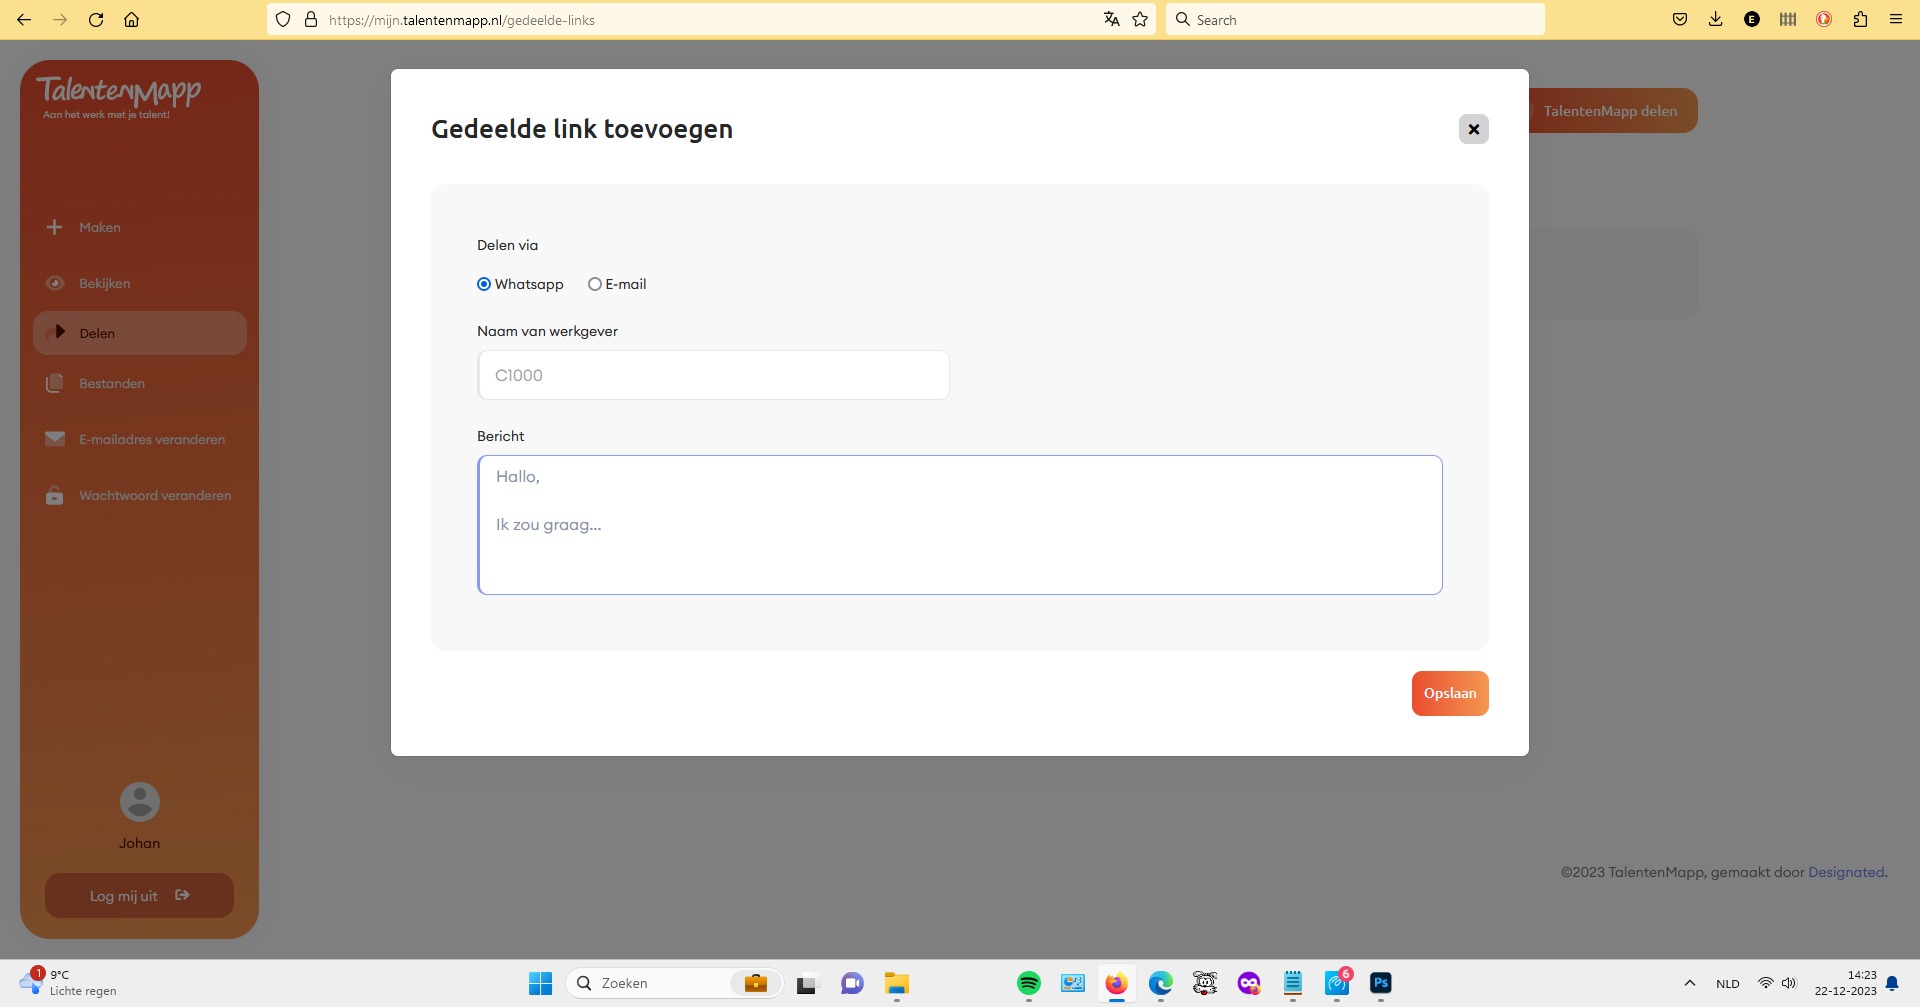The image size is (1920, 1007).
Task: Close the Gedeelde link toevoegen dialog
Action: point(1473,129)
